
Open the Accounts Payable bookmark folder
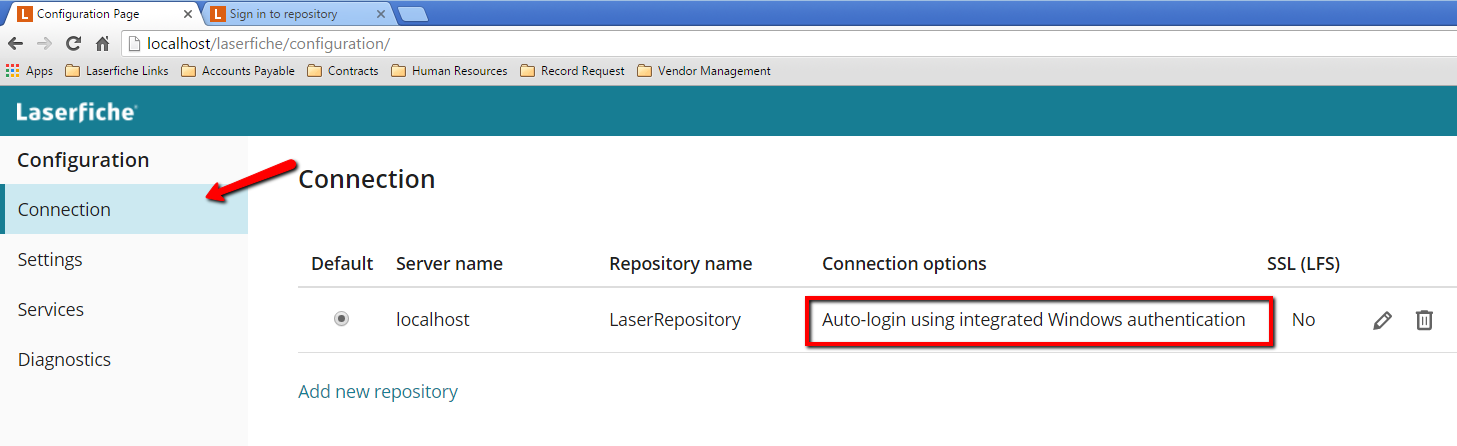click(239, 71)
